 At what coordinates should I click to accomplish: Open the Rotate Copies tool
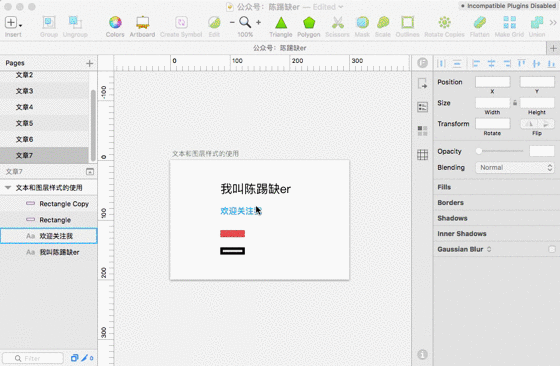(x=445, y=23)
